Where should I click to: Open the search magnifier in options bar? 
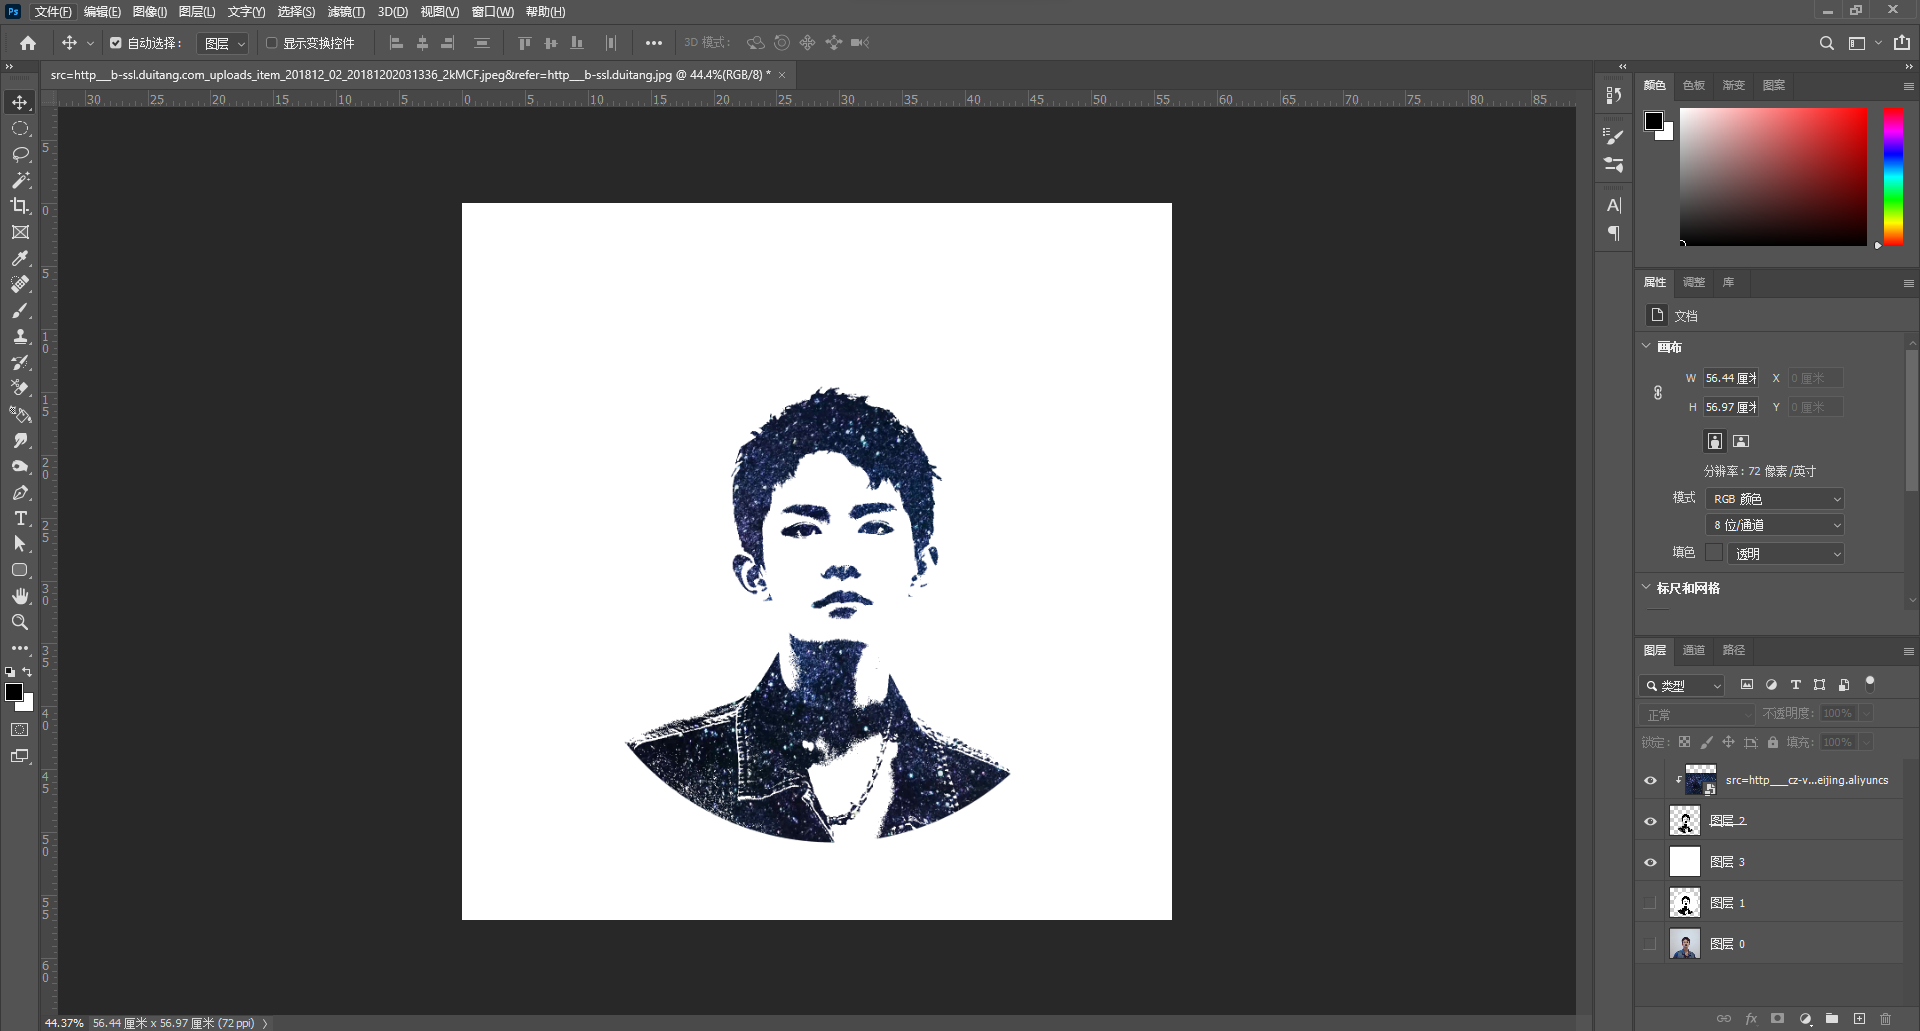click(x=1827, y=43)
